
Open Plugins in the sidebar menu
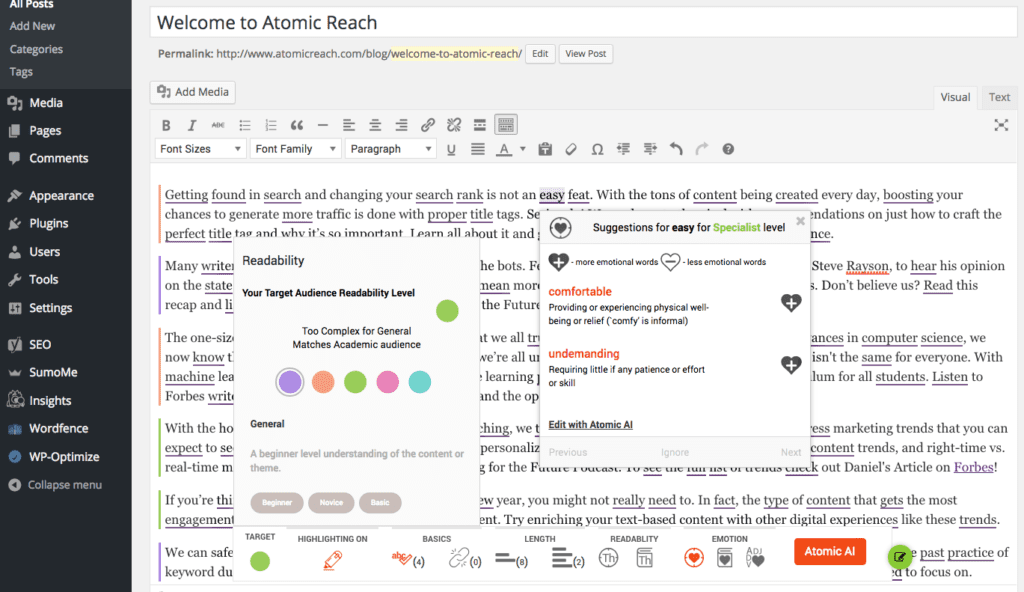48,223
